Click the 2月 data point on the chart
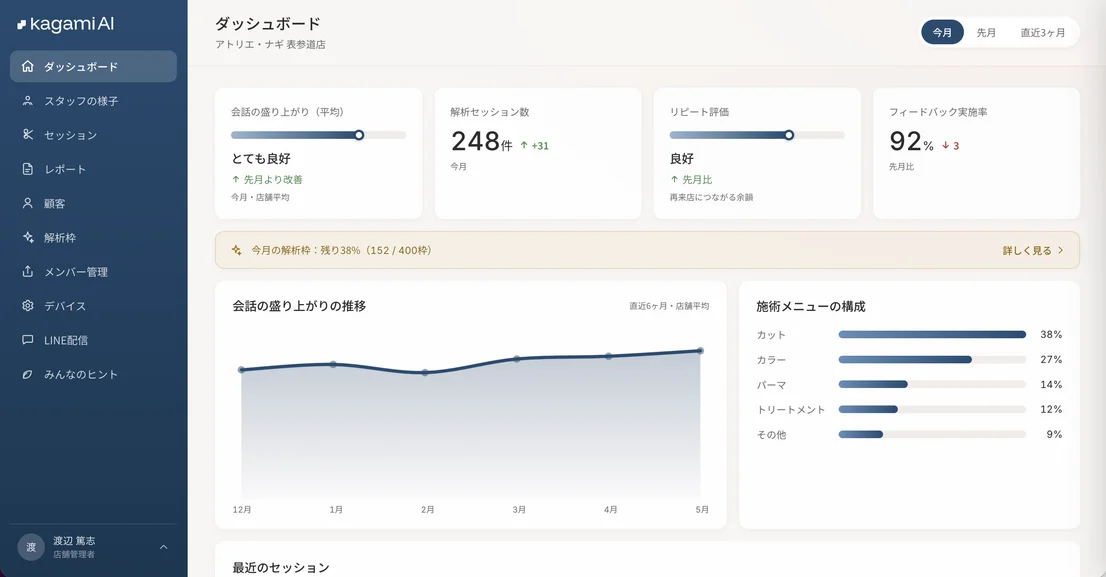Screen dimensions: 1106x577 [x=425, y=372]
